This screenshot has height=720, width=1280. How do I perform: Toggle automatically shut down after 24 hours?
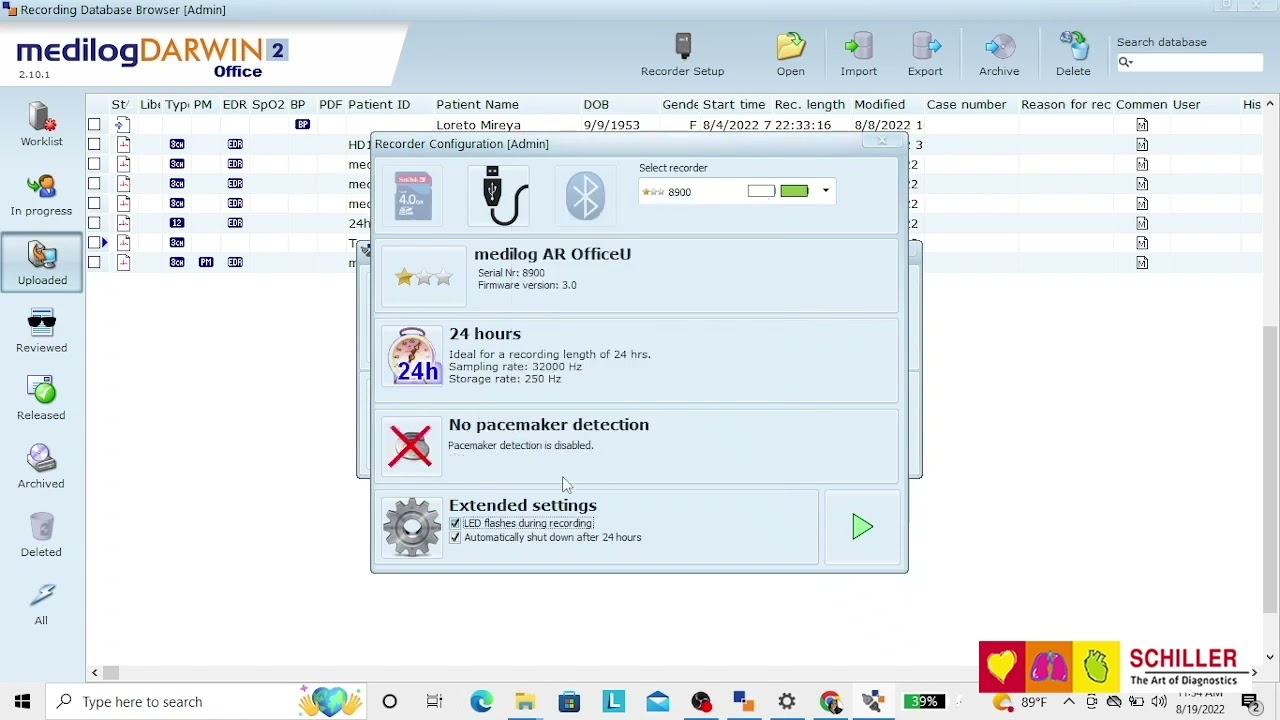pyautogui.click(x=455, y=537)
